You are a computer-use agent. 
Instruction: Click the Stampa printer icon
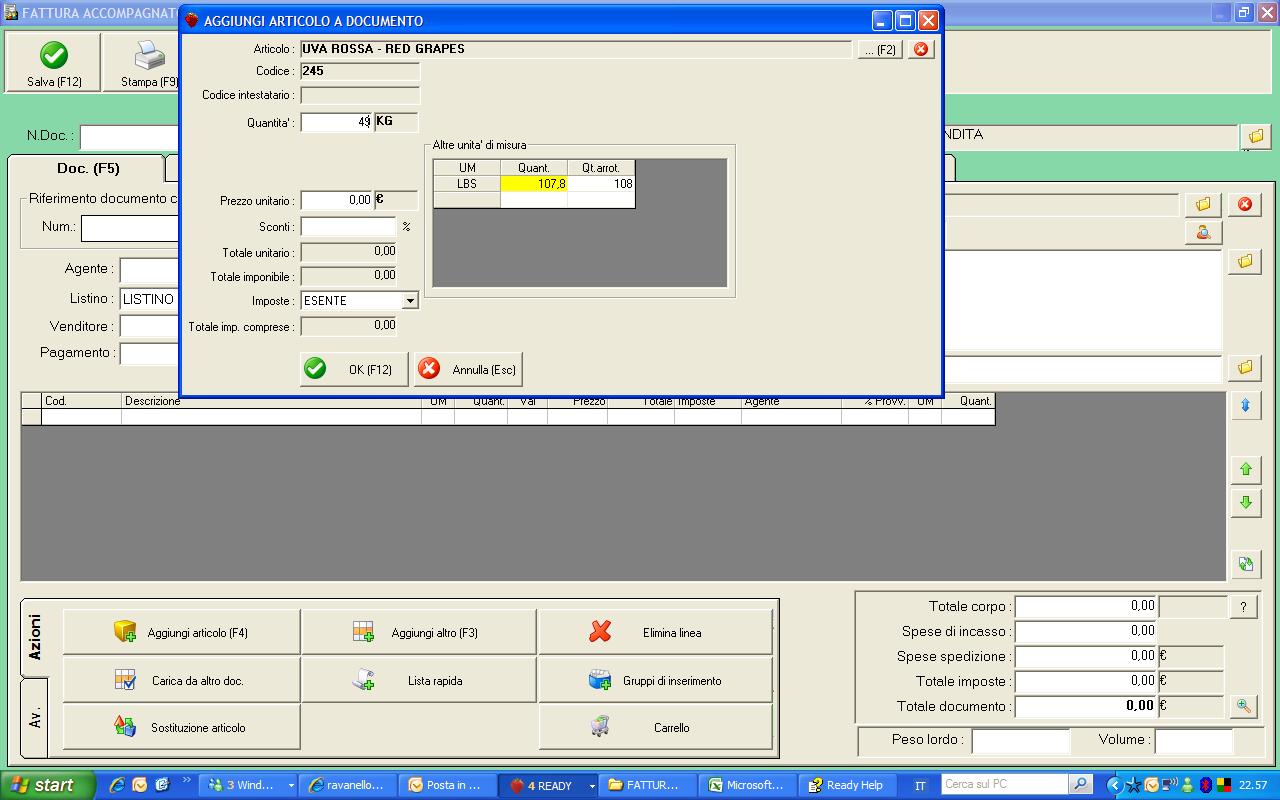coord(150,56)
